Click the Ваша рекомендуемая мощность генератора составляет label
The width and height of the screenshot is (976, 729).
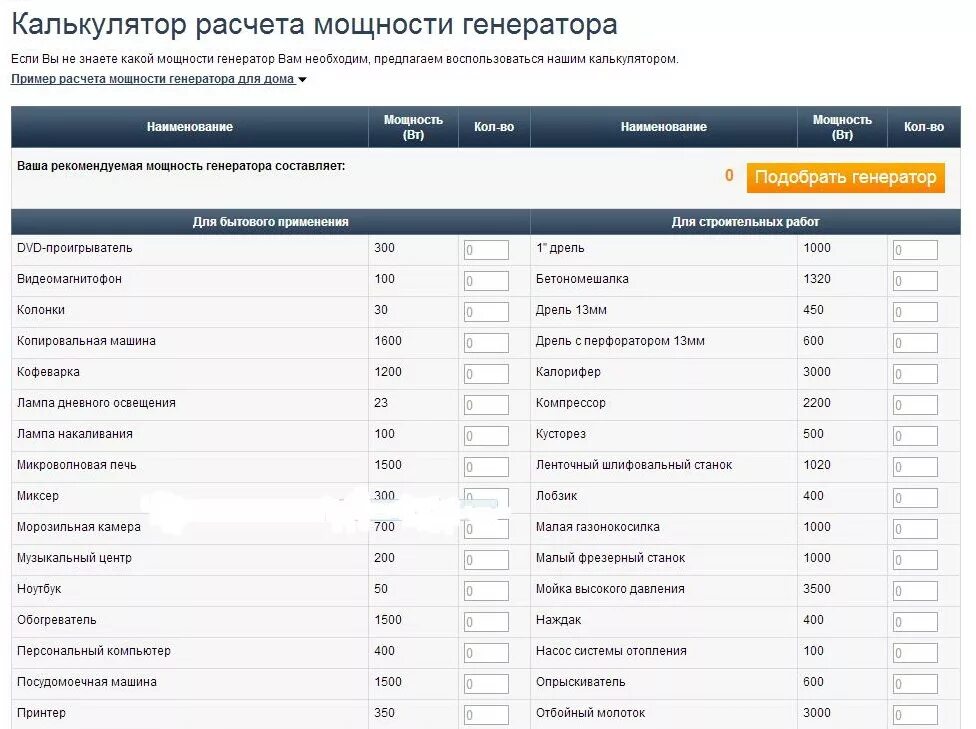pos(181,166)
